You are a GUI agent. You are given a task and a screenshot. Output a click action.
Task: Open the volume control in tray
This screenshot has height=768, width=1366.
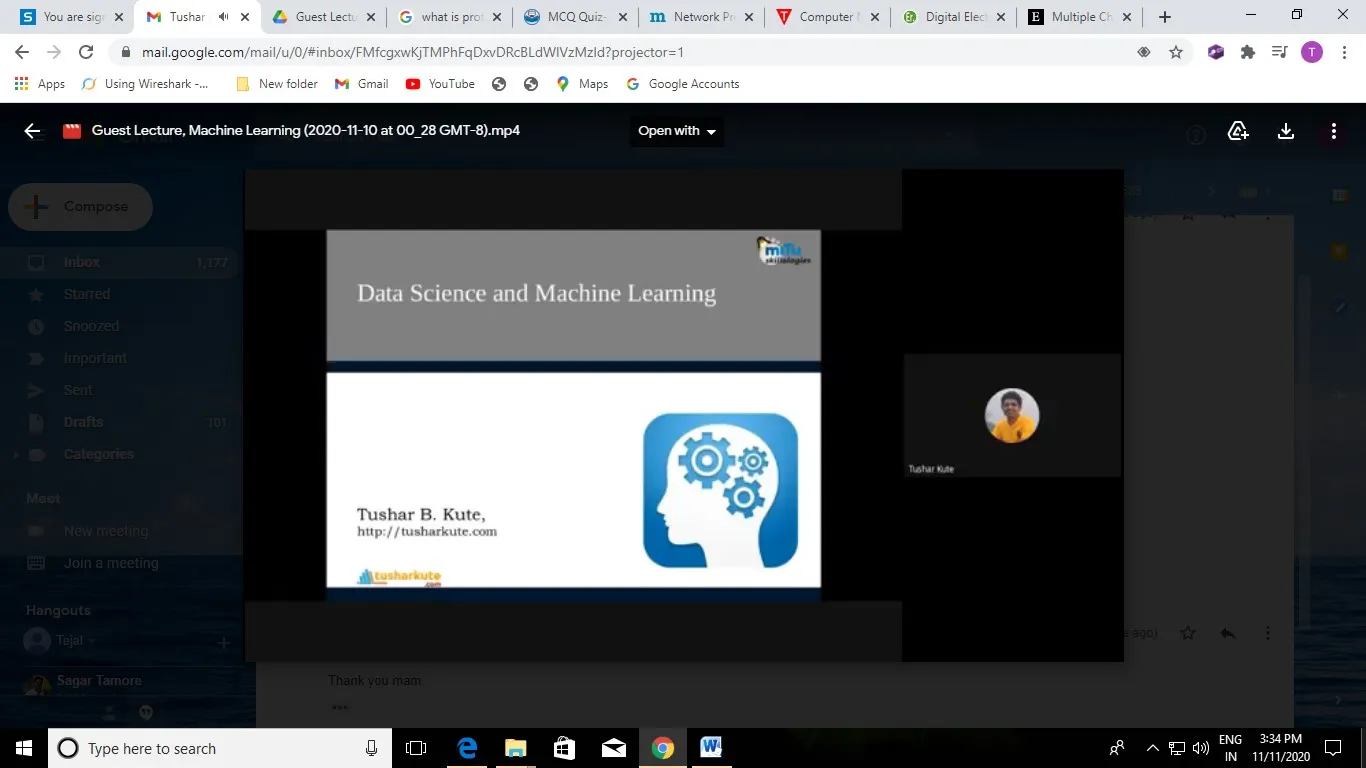coord(1201,748)
